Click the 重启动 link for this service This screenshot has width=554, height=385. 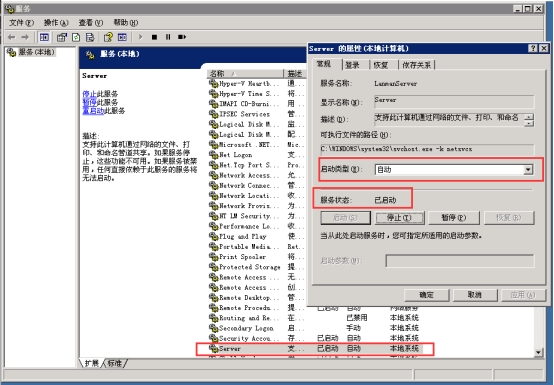coord(93,111)
